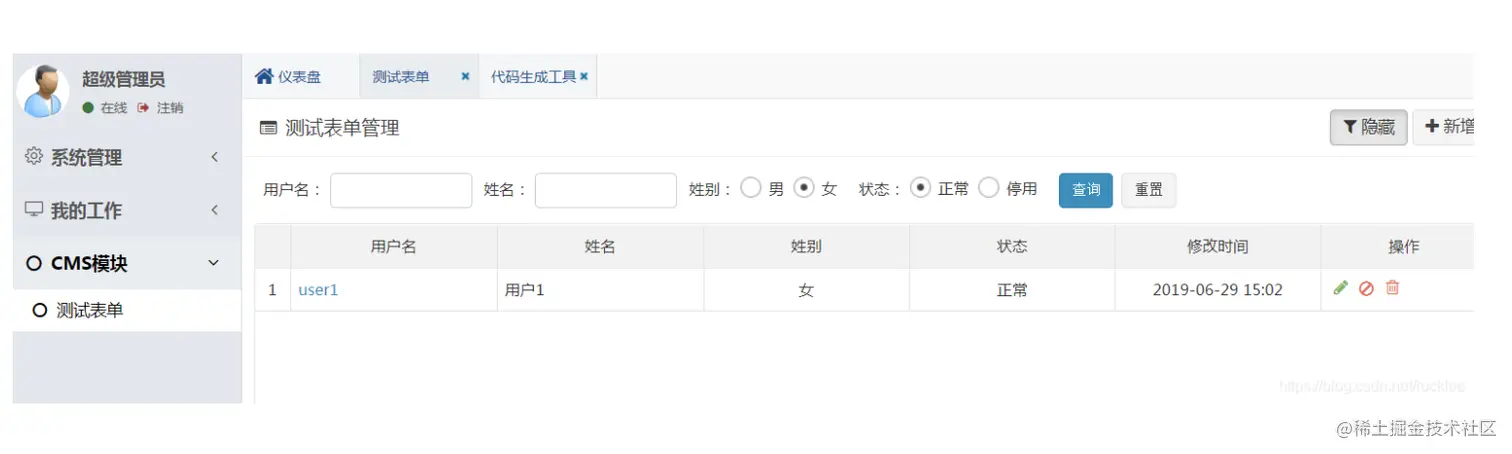Select the 男 gender radio button

click(750, 188)
